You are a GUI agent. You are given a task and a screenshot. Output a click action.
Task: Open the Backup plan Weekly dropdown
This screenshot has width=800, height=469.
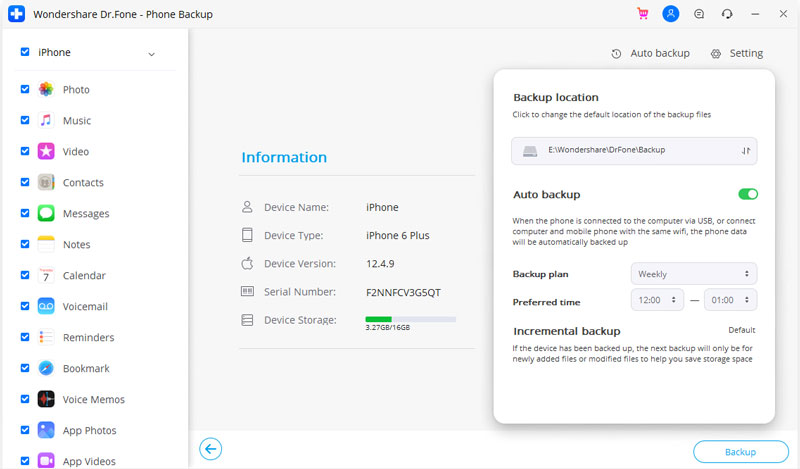(694, 274)
